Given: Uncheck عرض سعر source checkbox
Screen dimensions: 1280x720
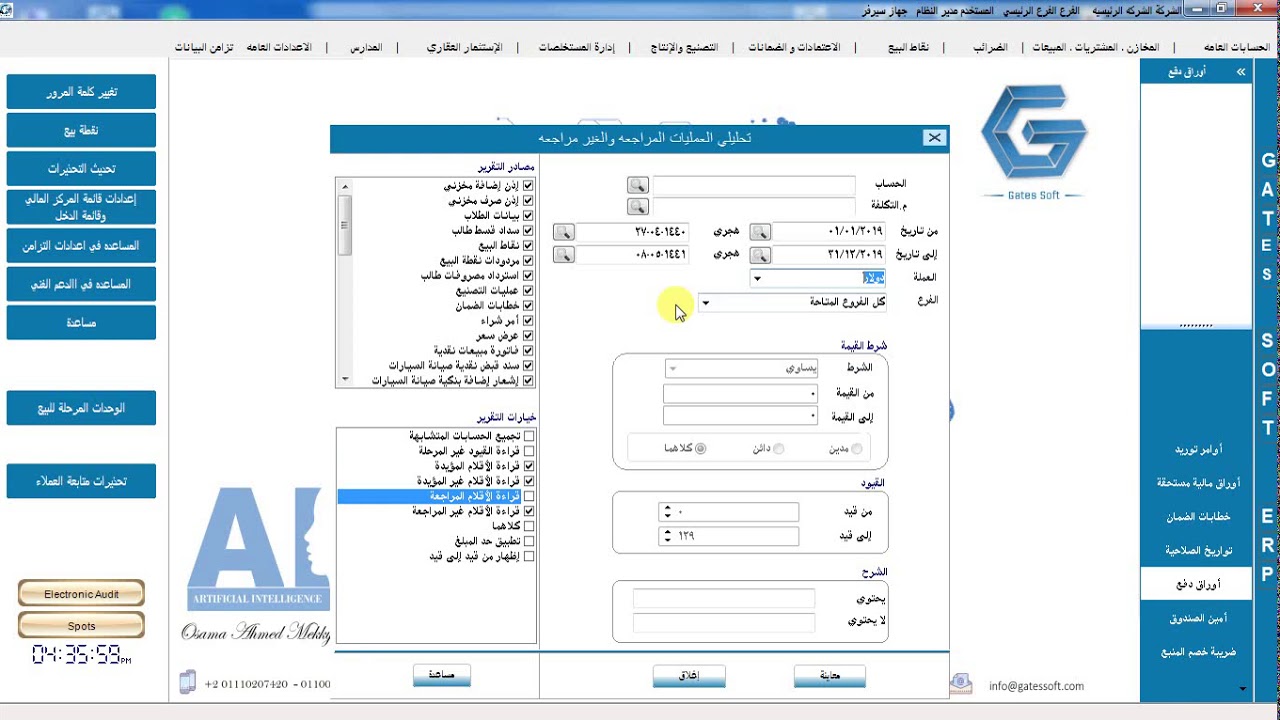Looking at the screenshot, I should [528, 336].
